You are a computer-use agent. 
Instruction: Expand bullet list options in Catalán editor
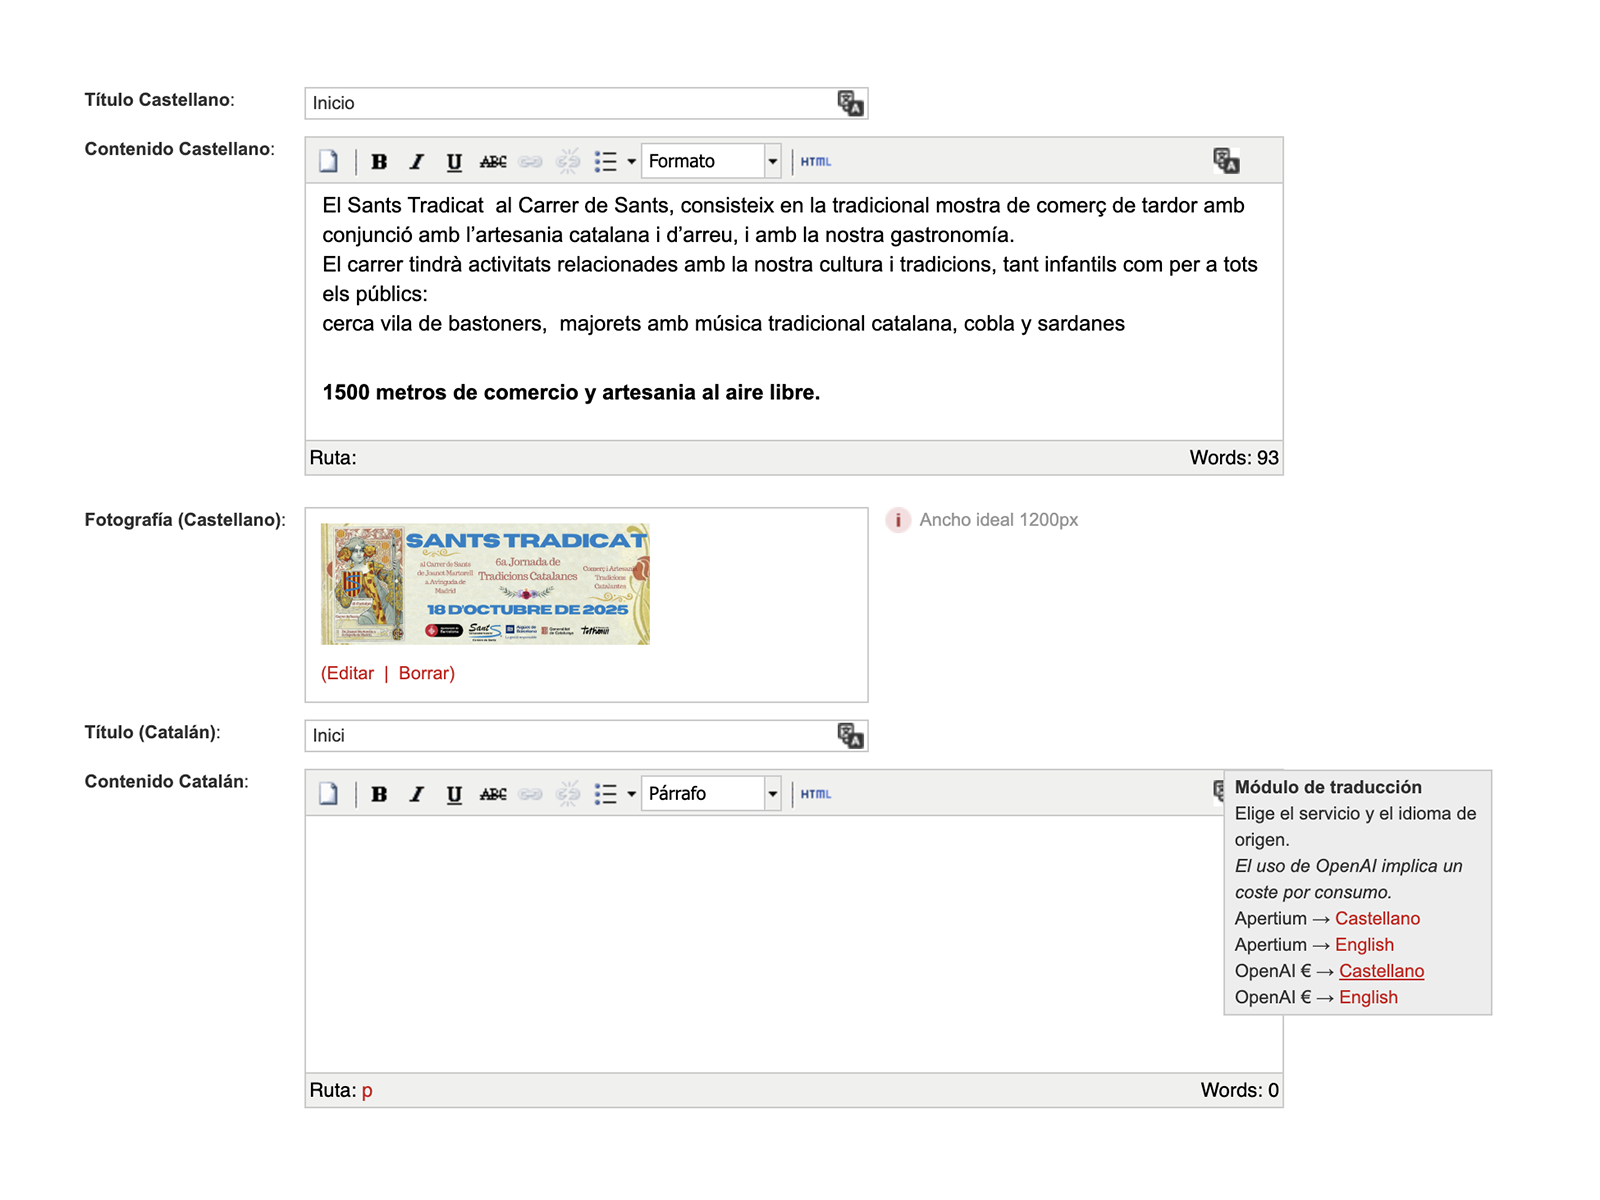click(x=631, y=794)
